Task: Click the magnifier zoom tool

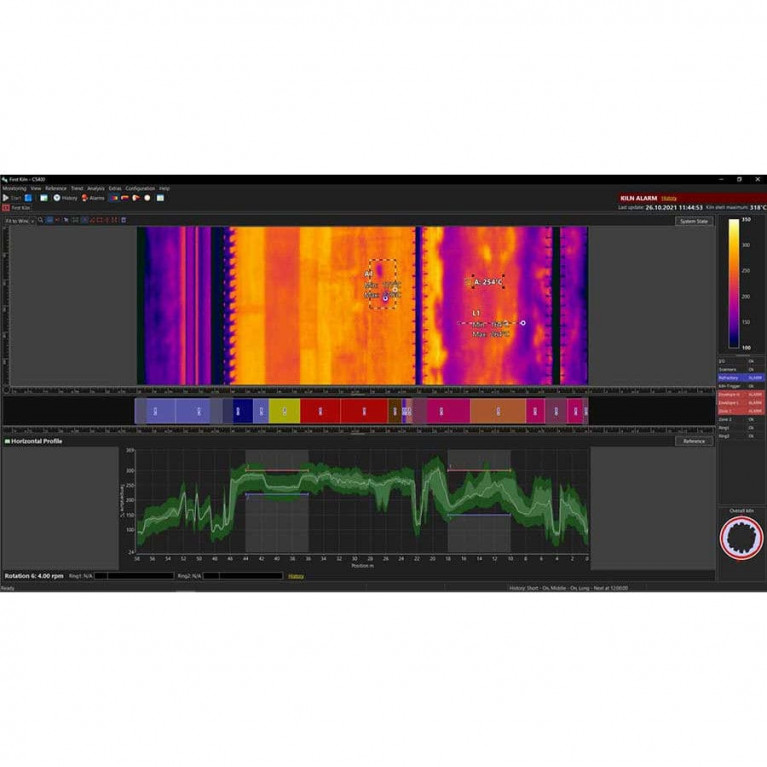Action: click(x=41, y=220)
